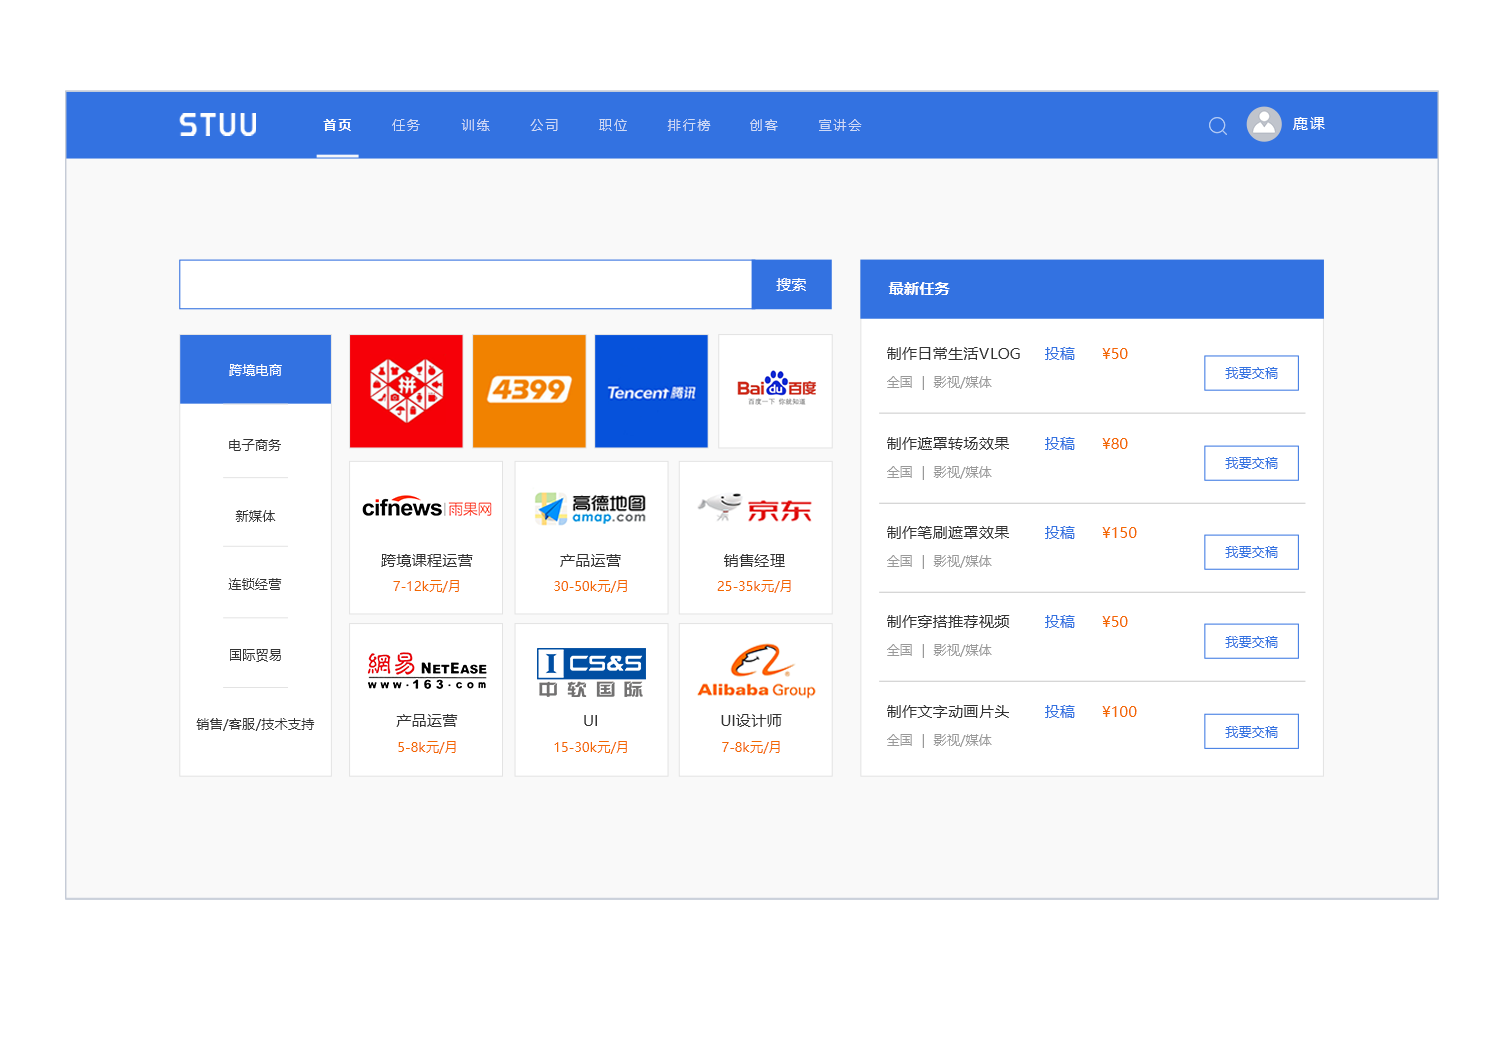The height and width of the screenshot is (1042, 1504).
Task: Click 投稿 link for 制作文字动画片头
Action: [x=1059, y=712]
